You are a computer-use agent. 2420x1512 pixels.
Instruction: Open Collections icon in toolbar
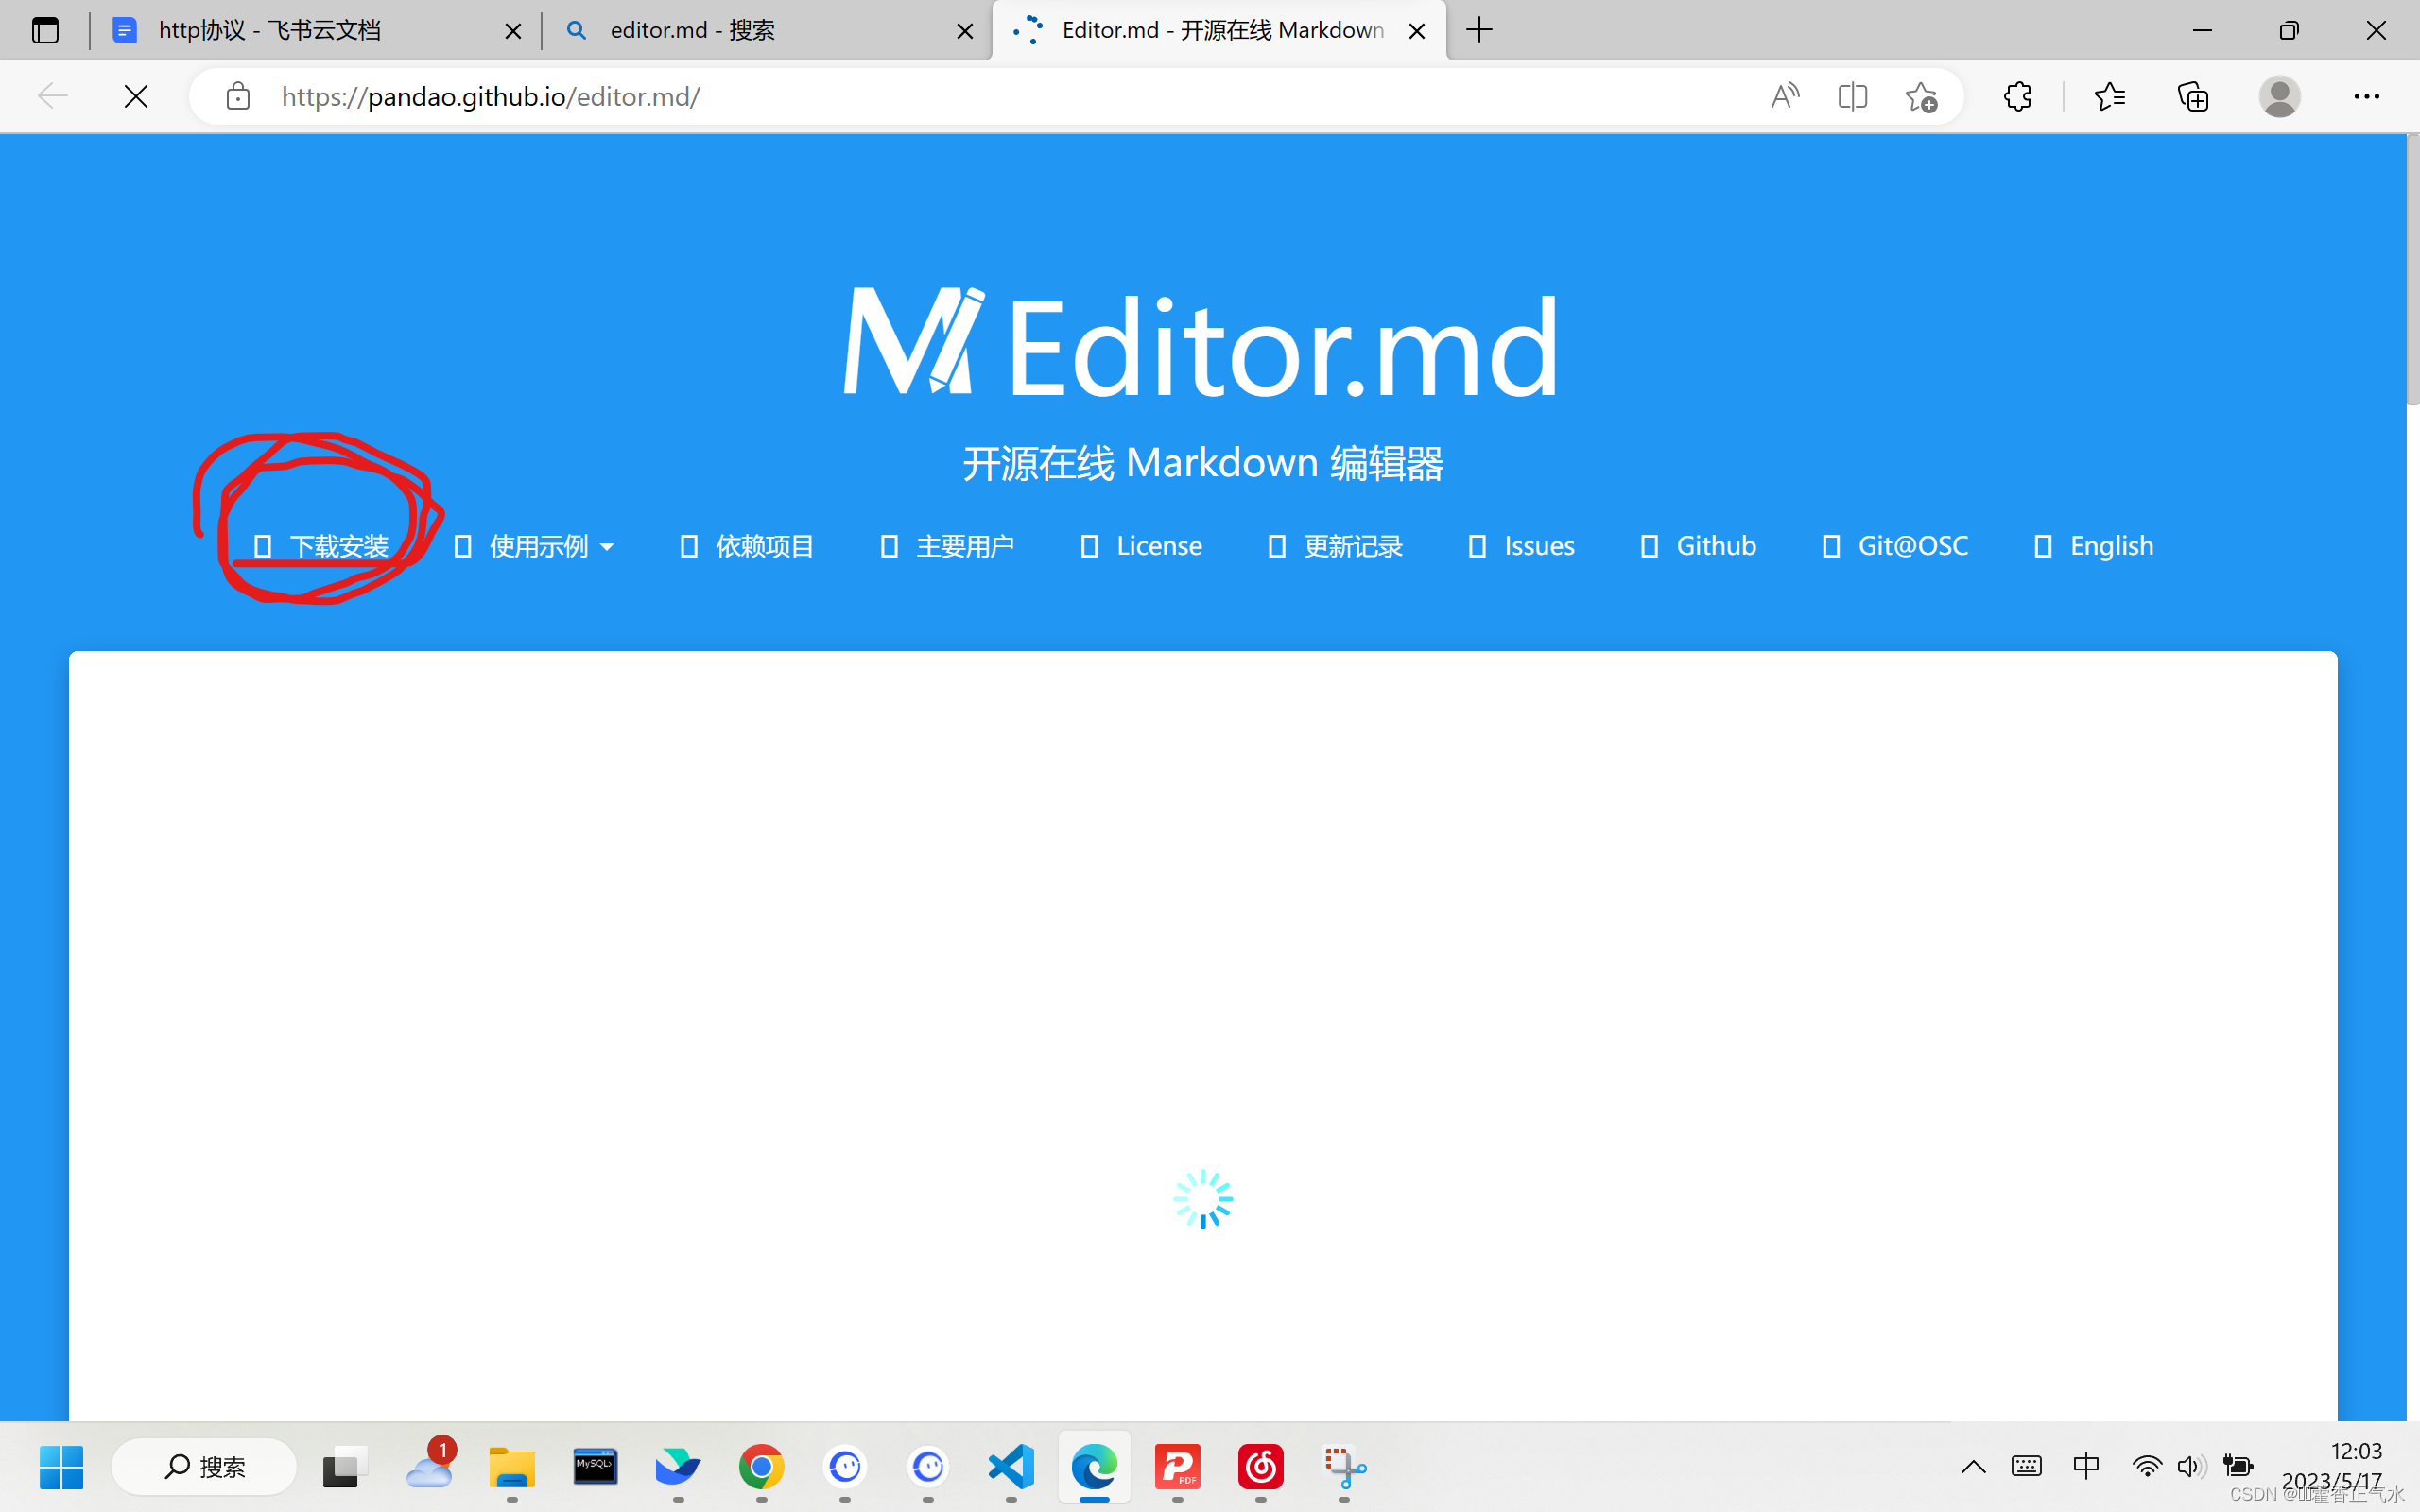pyautogui.click(x=2192, y=96)
